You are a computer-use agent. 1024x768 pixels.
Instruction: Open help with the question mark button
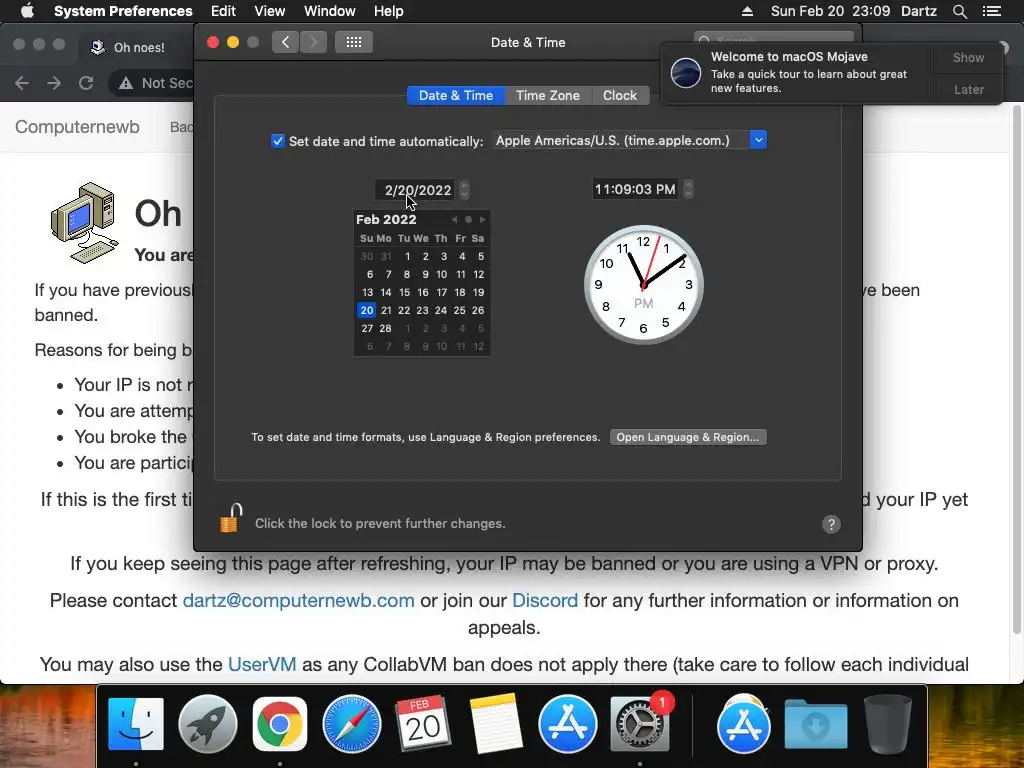831,524
